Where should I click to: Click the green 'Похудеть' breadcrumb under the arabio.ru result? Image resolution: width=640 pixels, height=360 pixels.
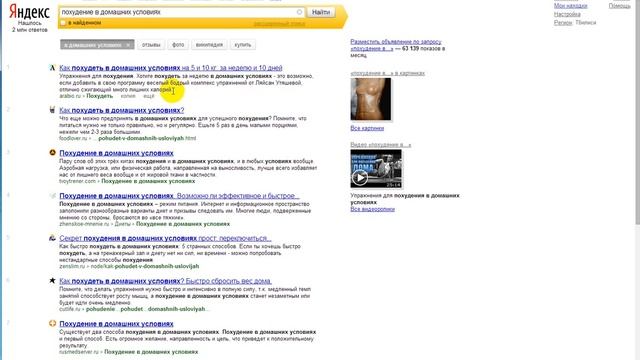[x=100, y=96]
